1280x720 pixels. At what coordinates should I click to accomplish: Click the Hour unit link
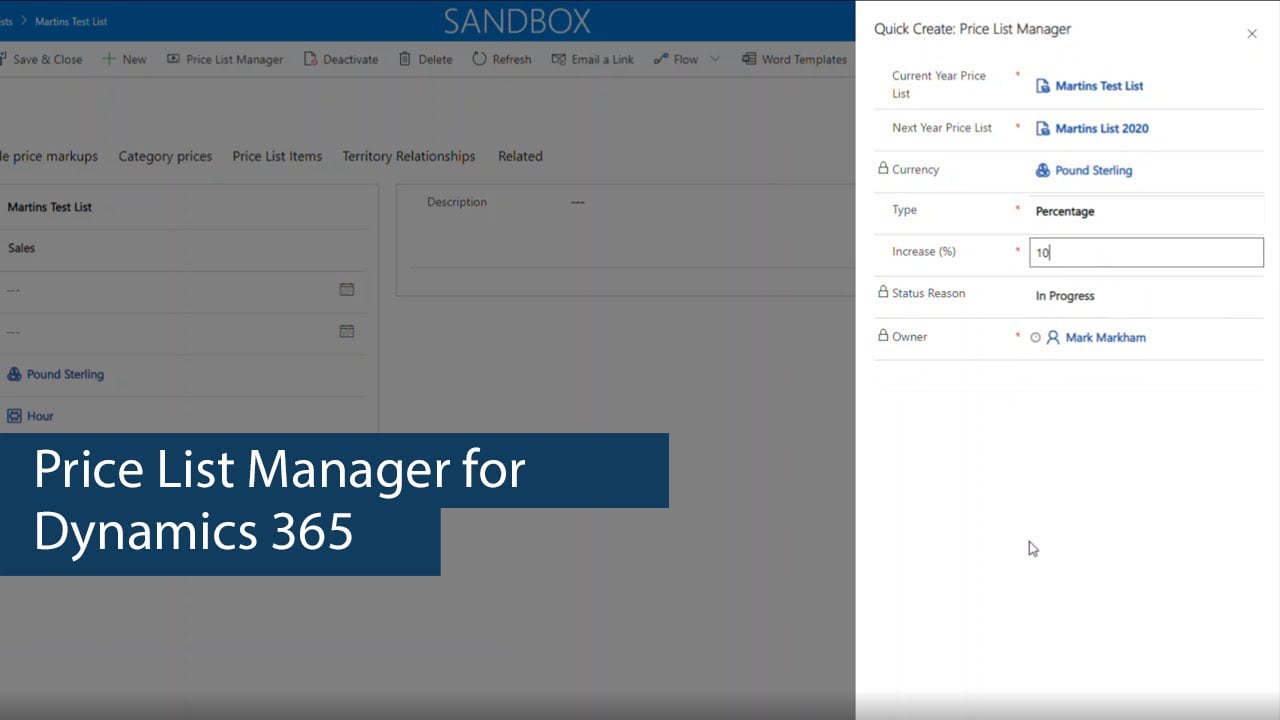click(40, 416)
